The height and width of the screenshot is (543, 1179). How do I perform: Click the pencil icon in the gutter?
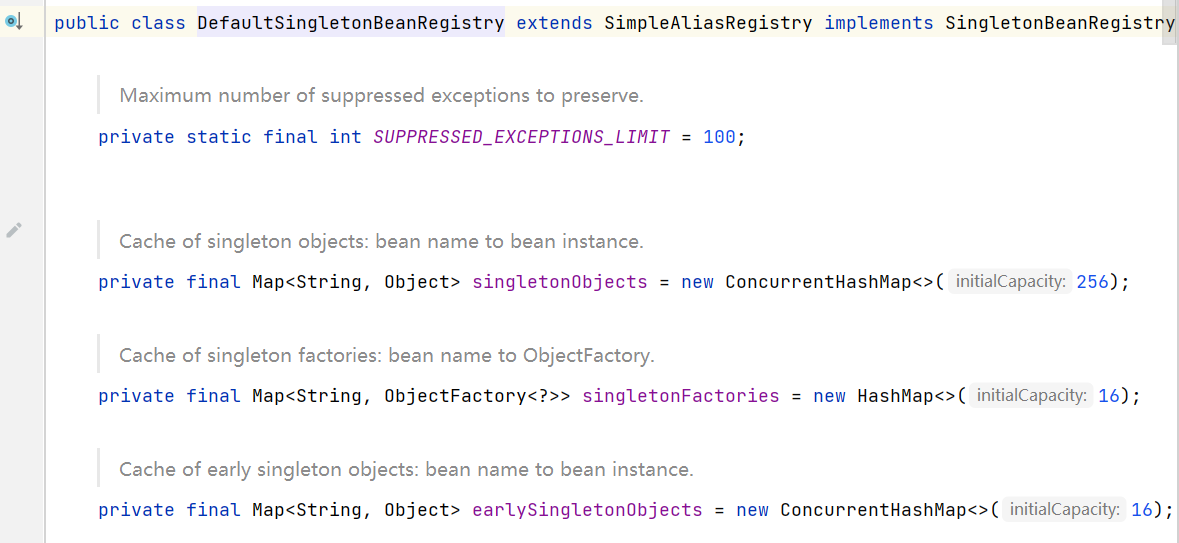pyautogui.click(x=13, y=230)
